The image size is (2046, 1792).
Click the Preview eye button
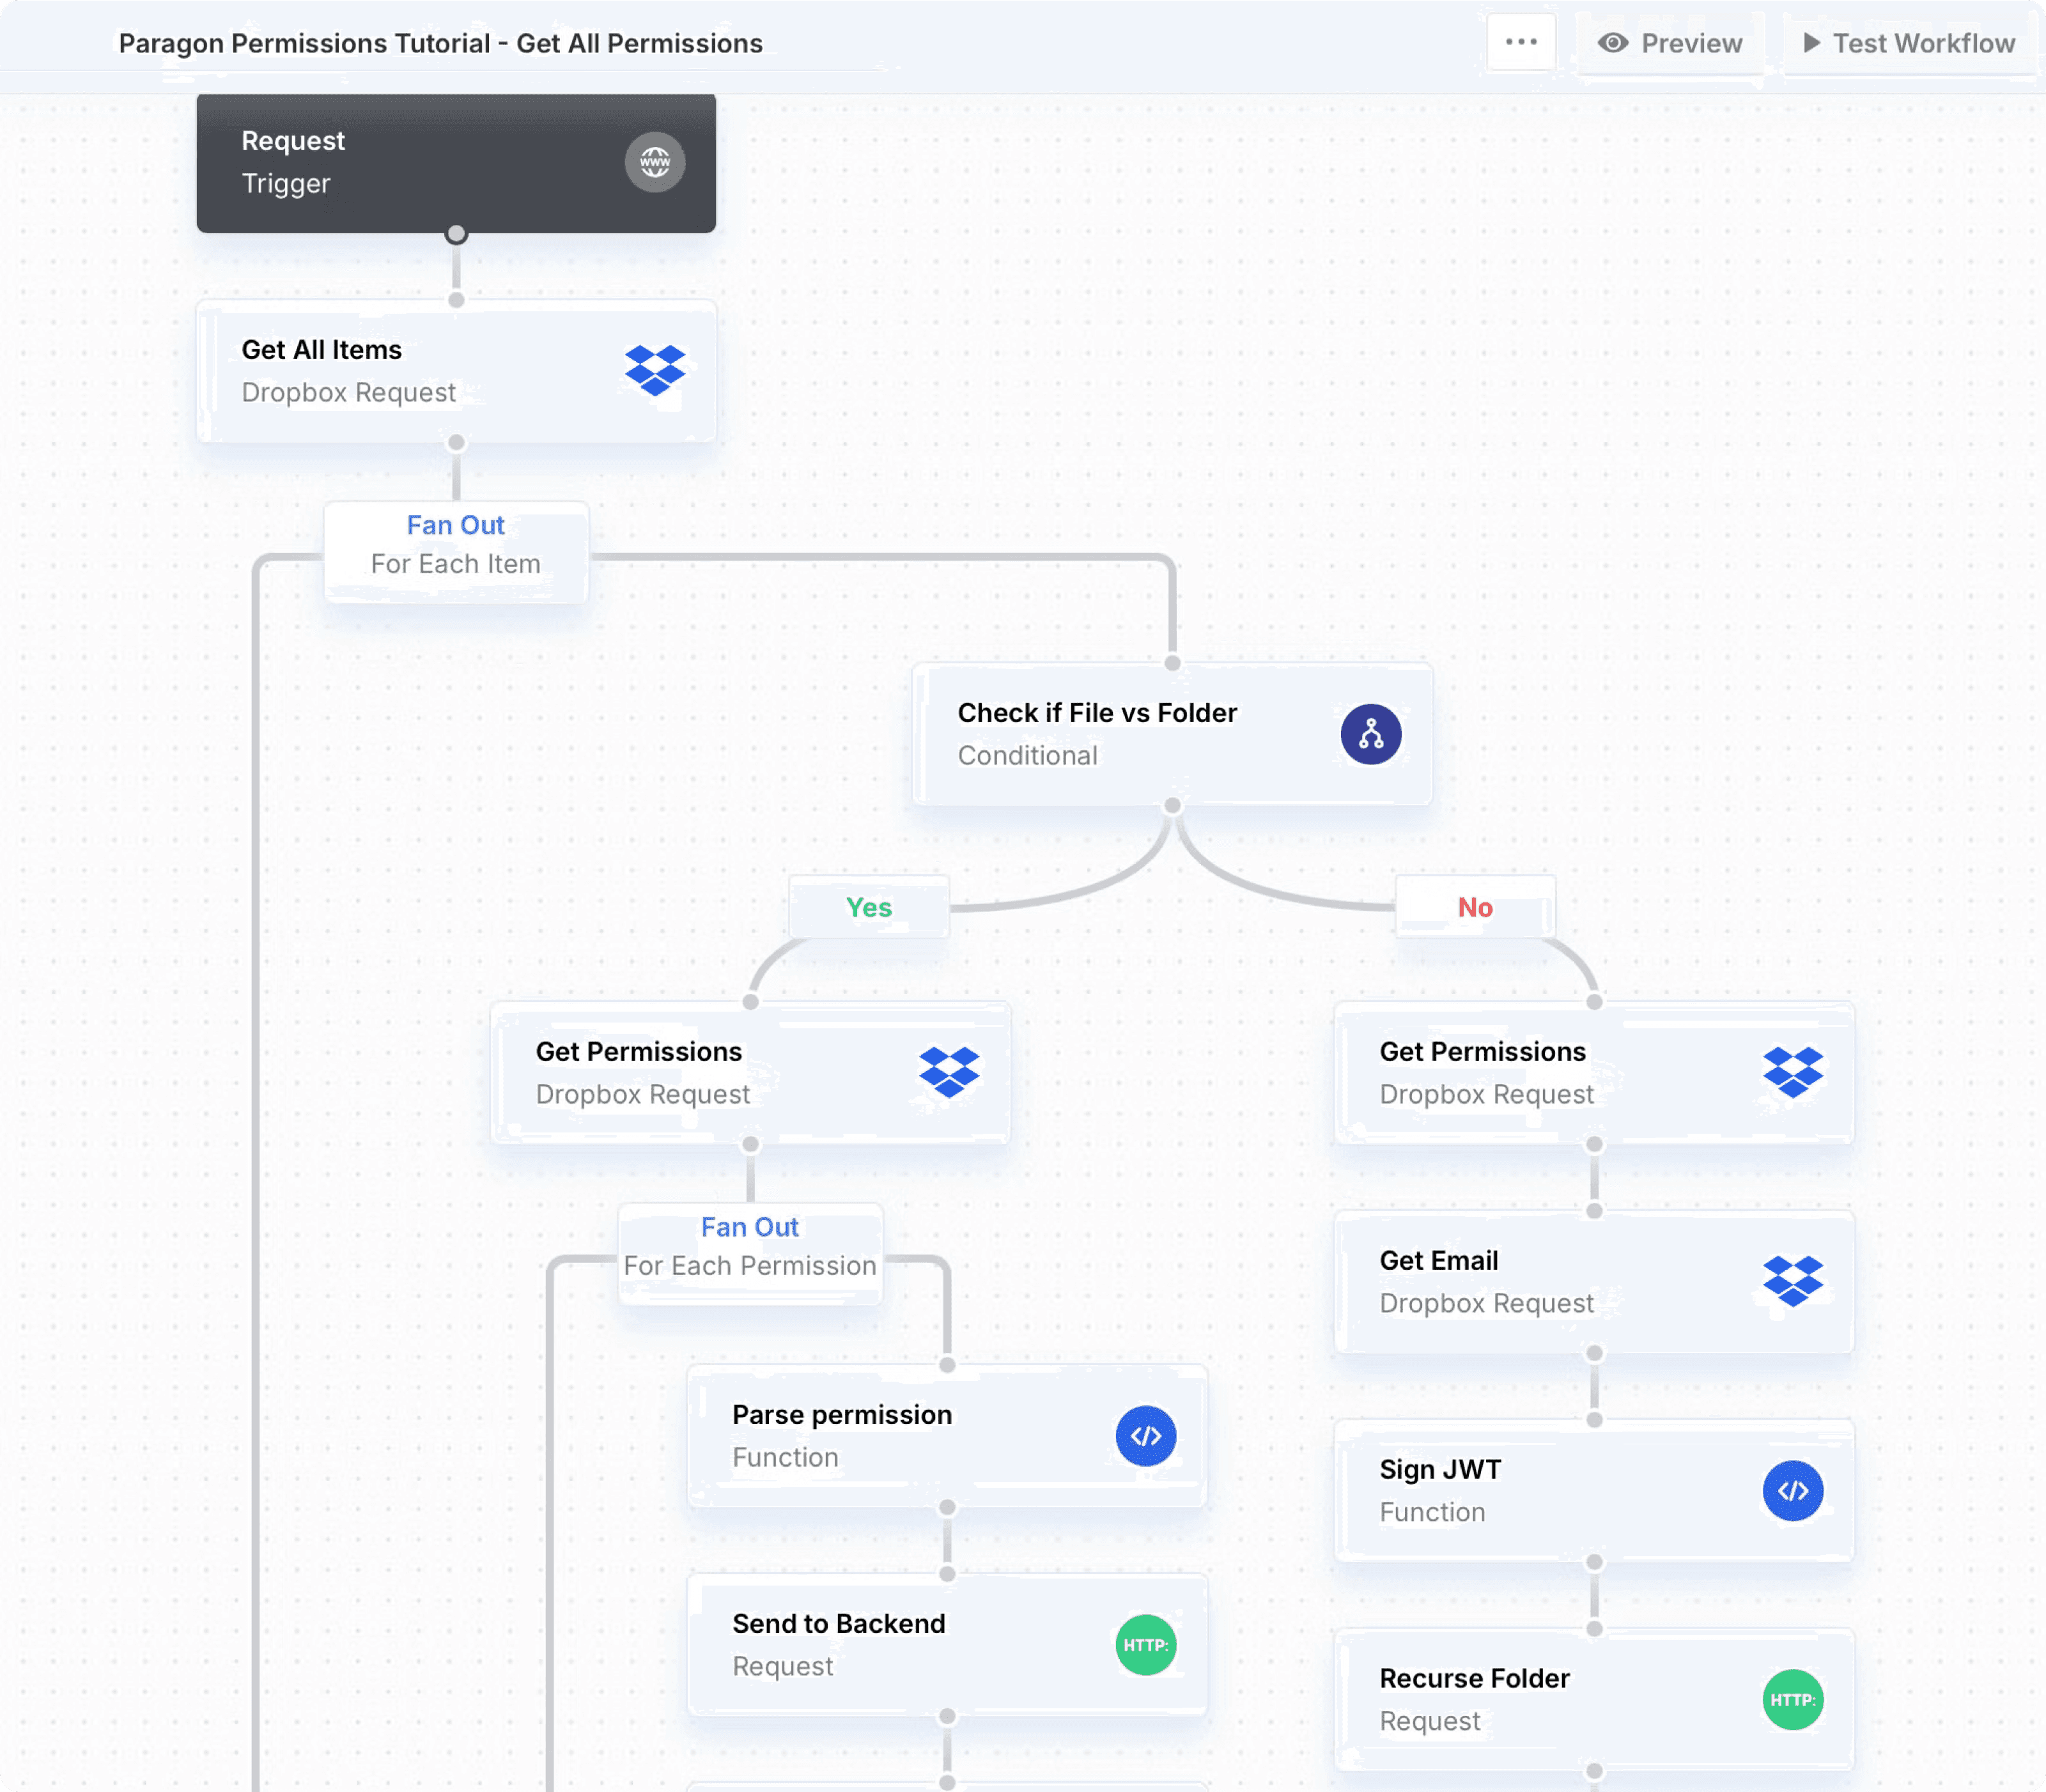click(1669, 43)
